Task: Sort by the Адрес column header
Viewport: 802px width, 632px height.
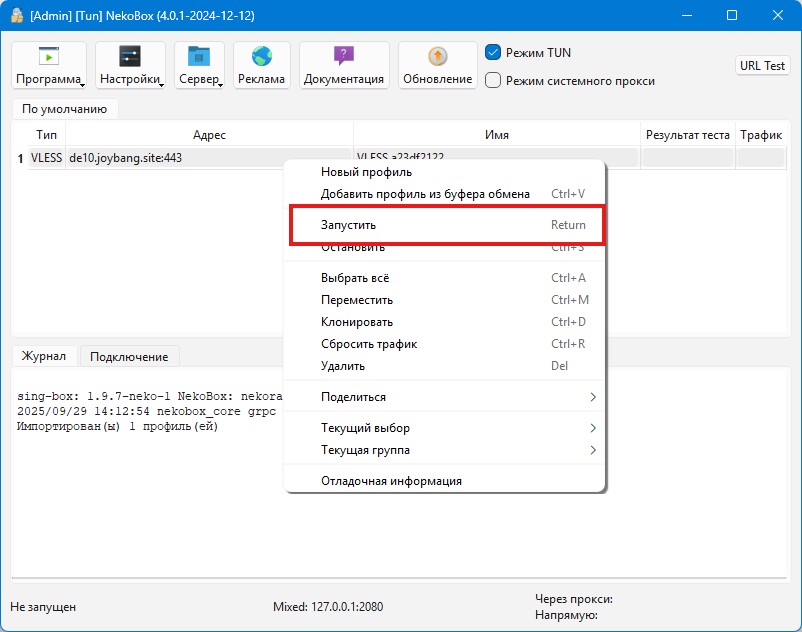Action: tap(209, 135)
